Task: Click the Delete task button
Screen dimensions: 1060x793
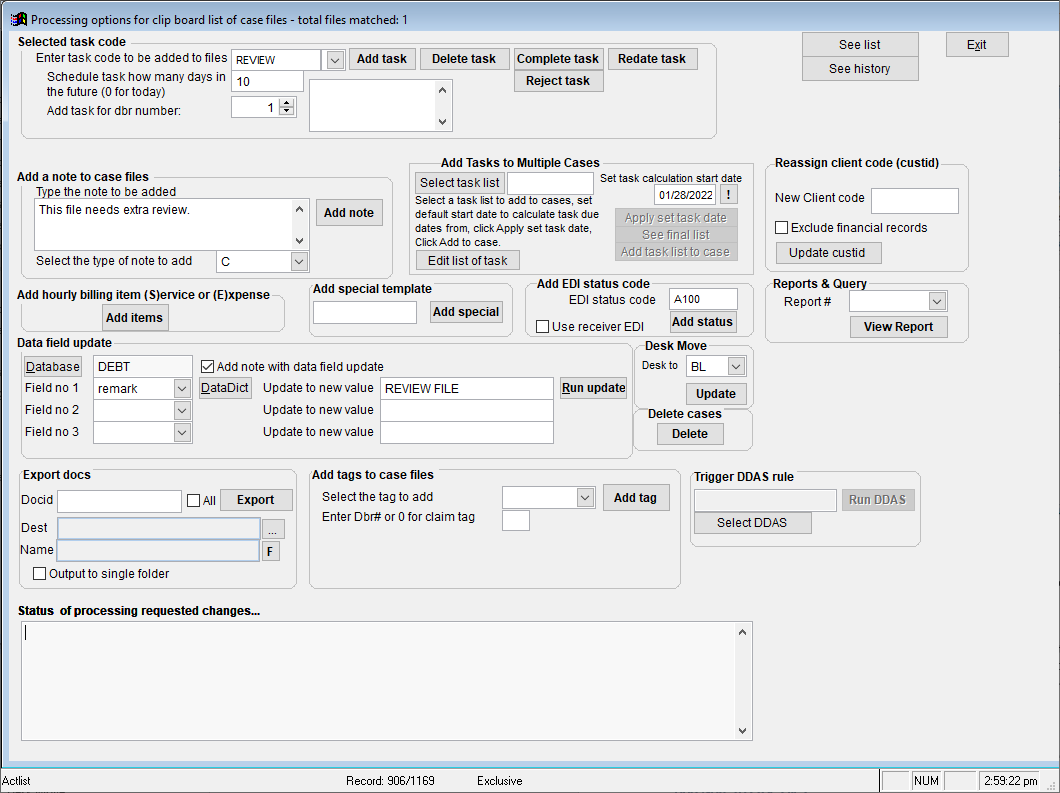Action: pyautogui.click(x=464, y=59)
